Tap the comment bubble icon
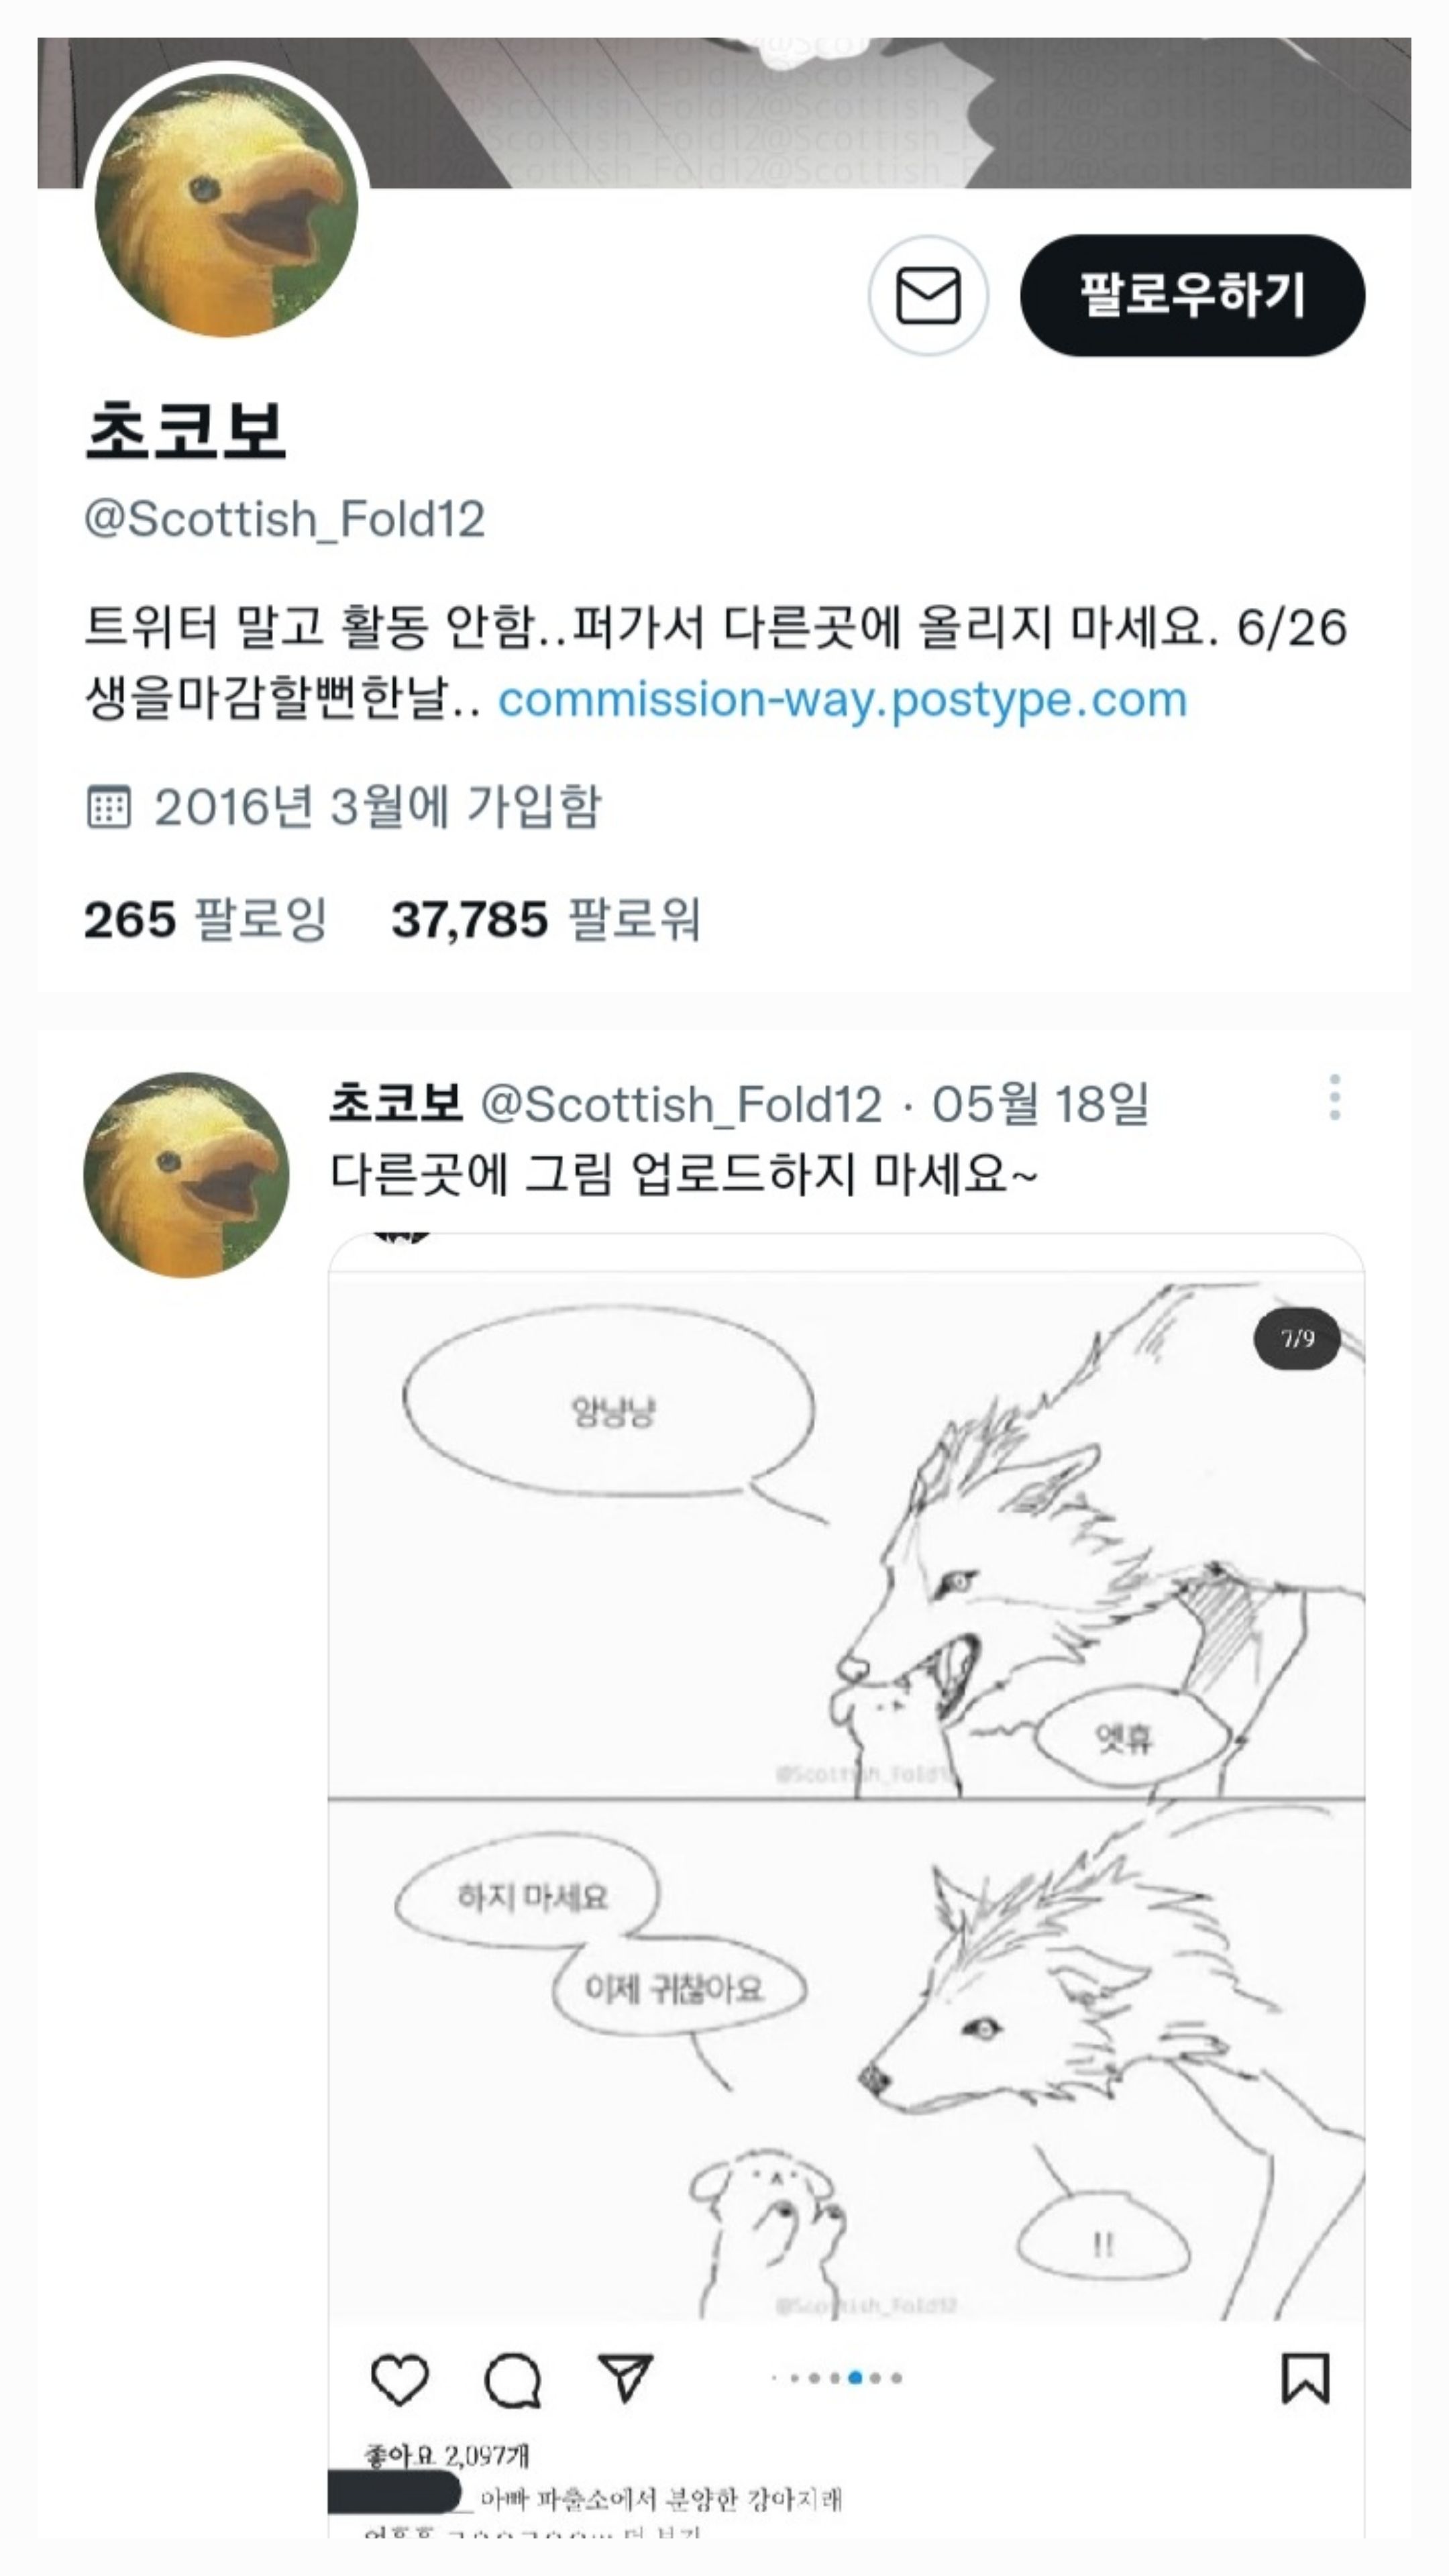 pyautogui.click(x=513, y=2379)
